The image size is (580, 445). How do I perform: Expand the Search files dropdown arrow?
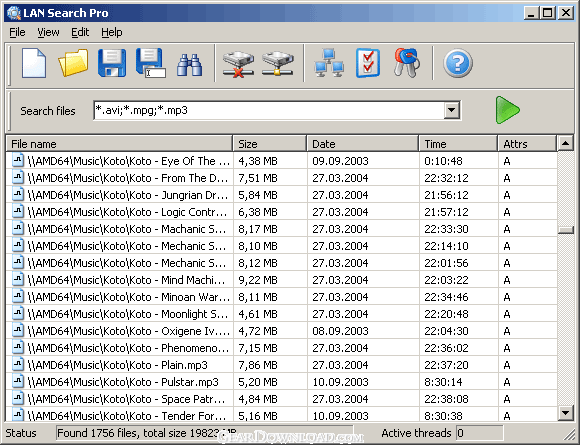click(x=452, y=110)
